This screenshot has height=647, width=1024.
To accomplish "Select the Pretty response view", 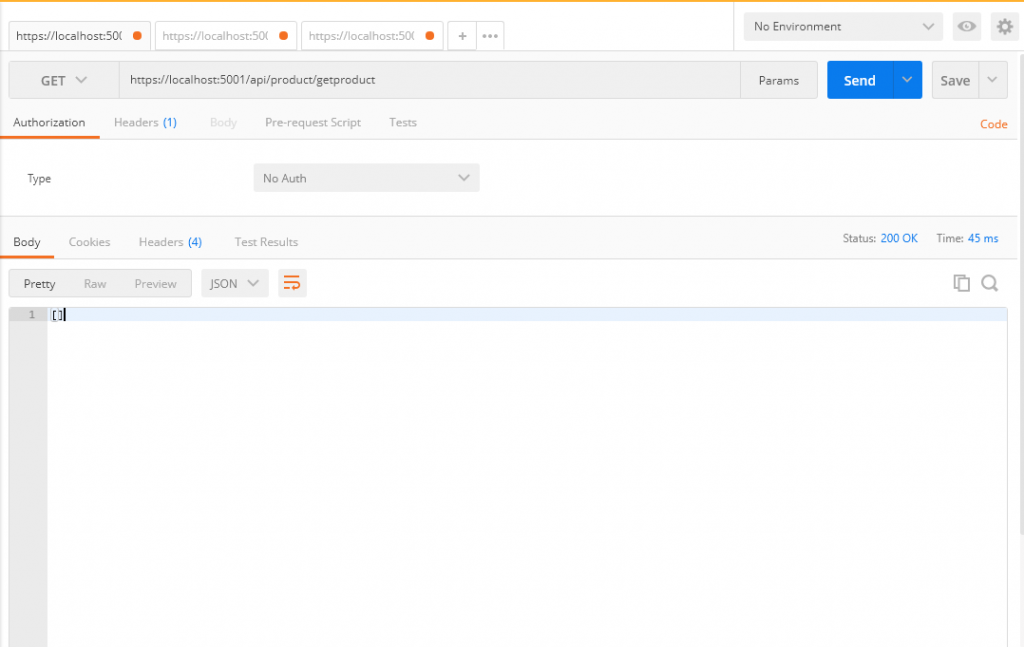I will (x=39, y=283).
